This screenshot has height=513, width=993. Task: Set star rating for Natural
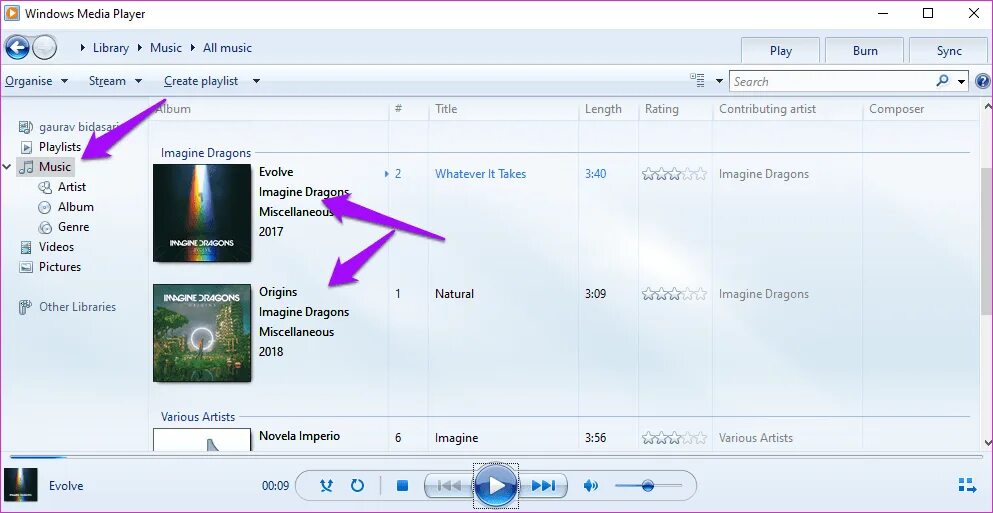coord(674,294)
